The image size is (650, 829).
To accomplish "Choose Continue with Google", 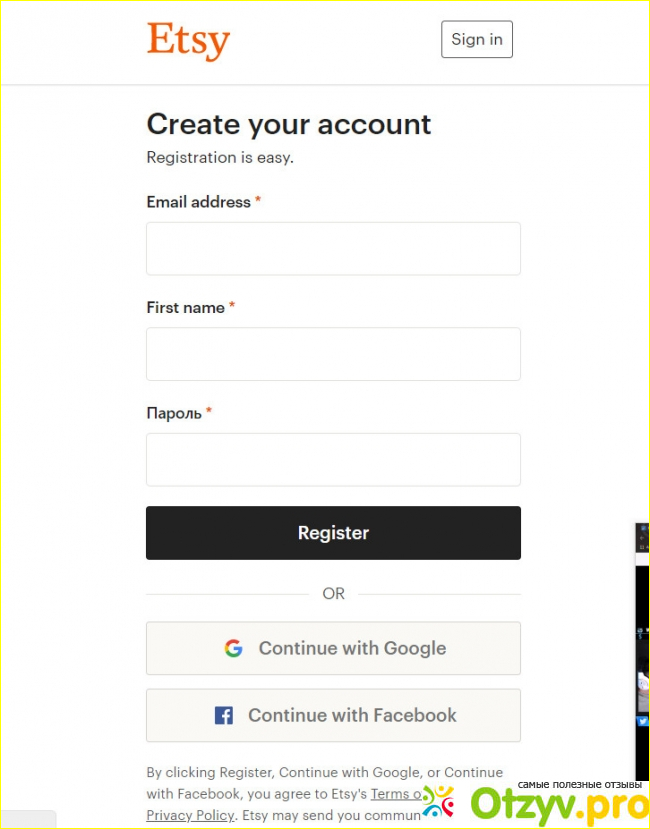I will pyautogui.click(x=333, y=648).
